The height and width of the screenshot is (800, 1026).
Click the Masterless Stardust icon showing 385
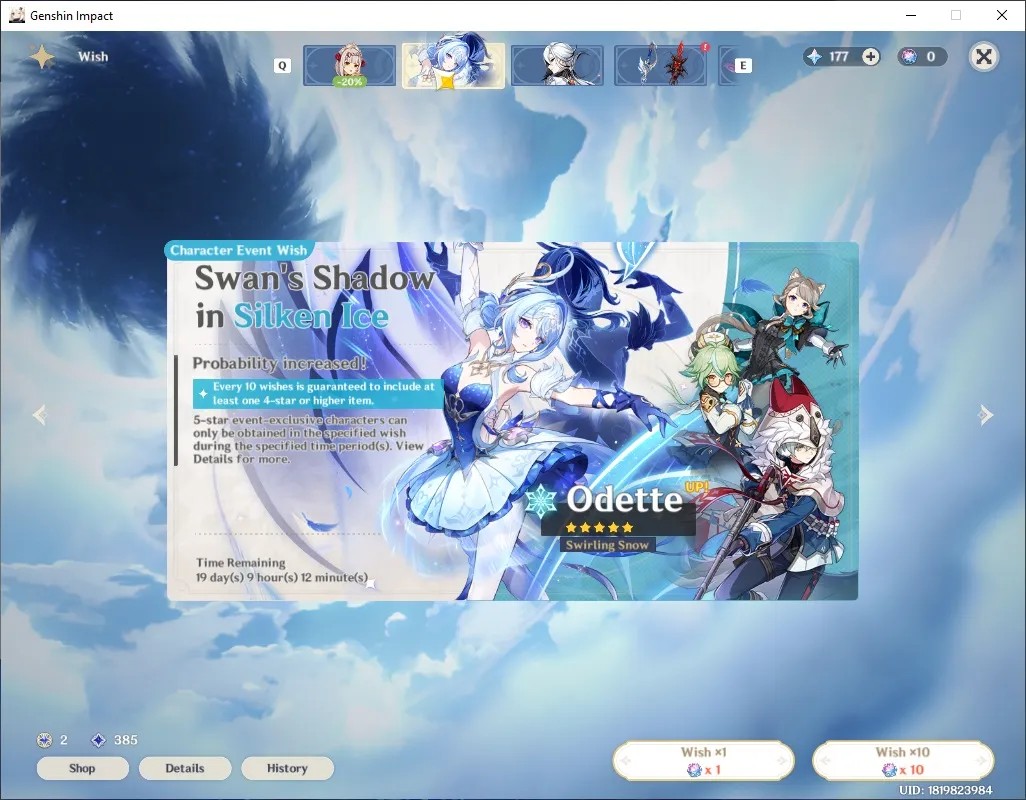tap(98, 740)
